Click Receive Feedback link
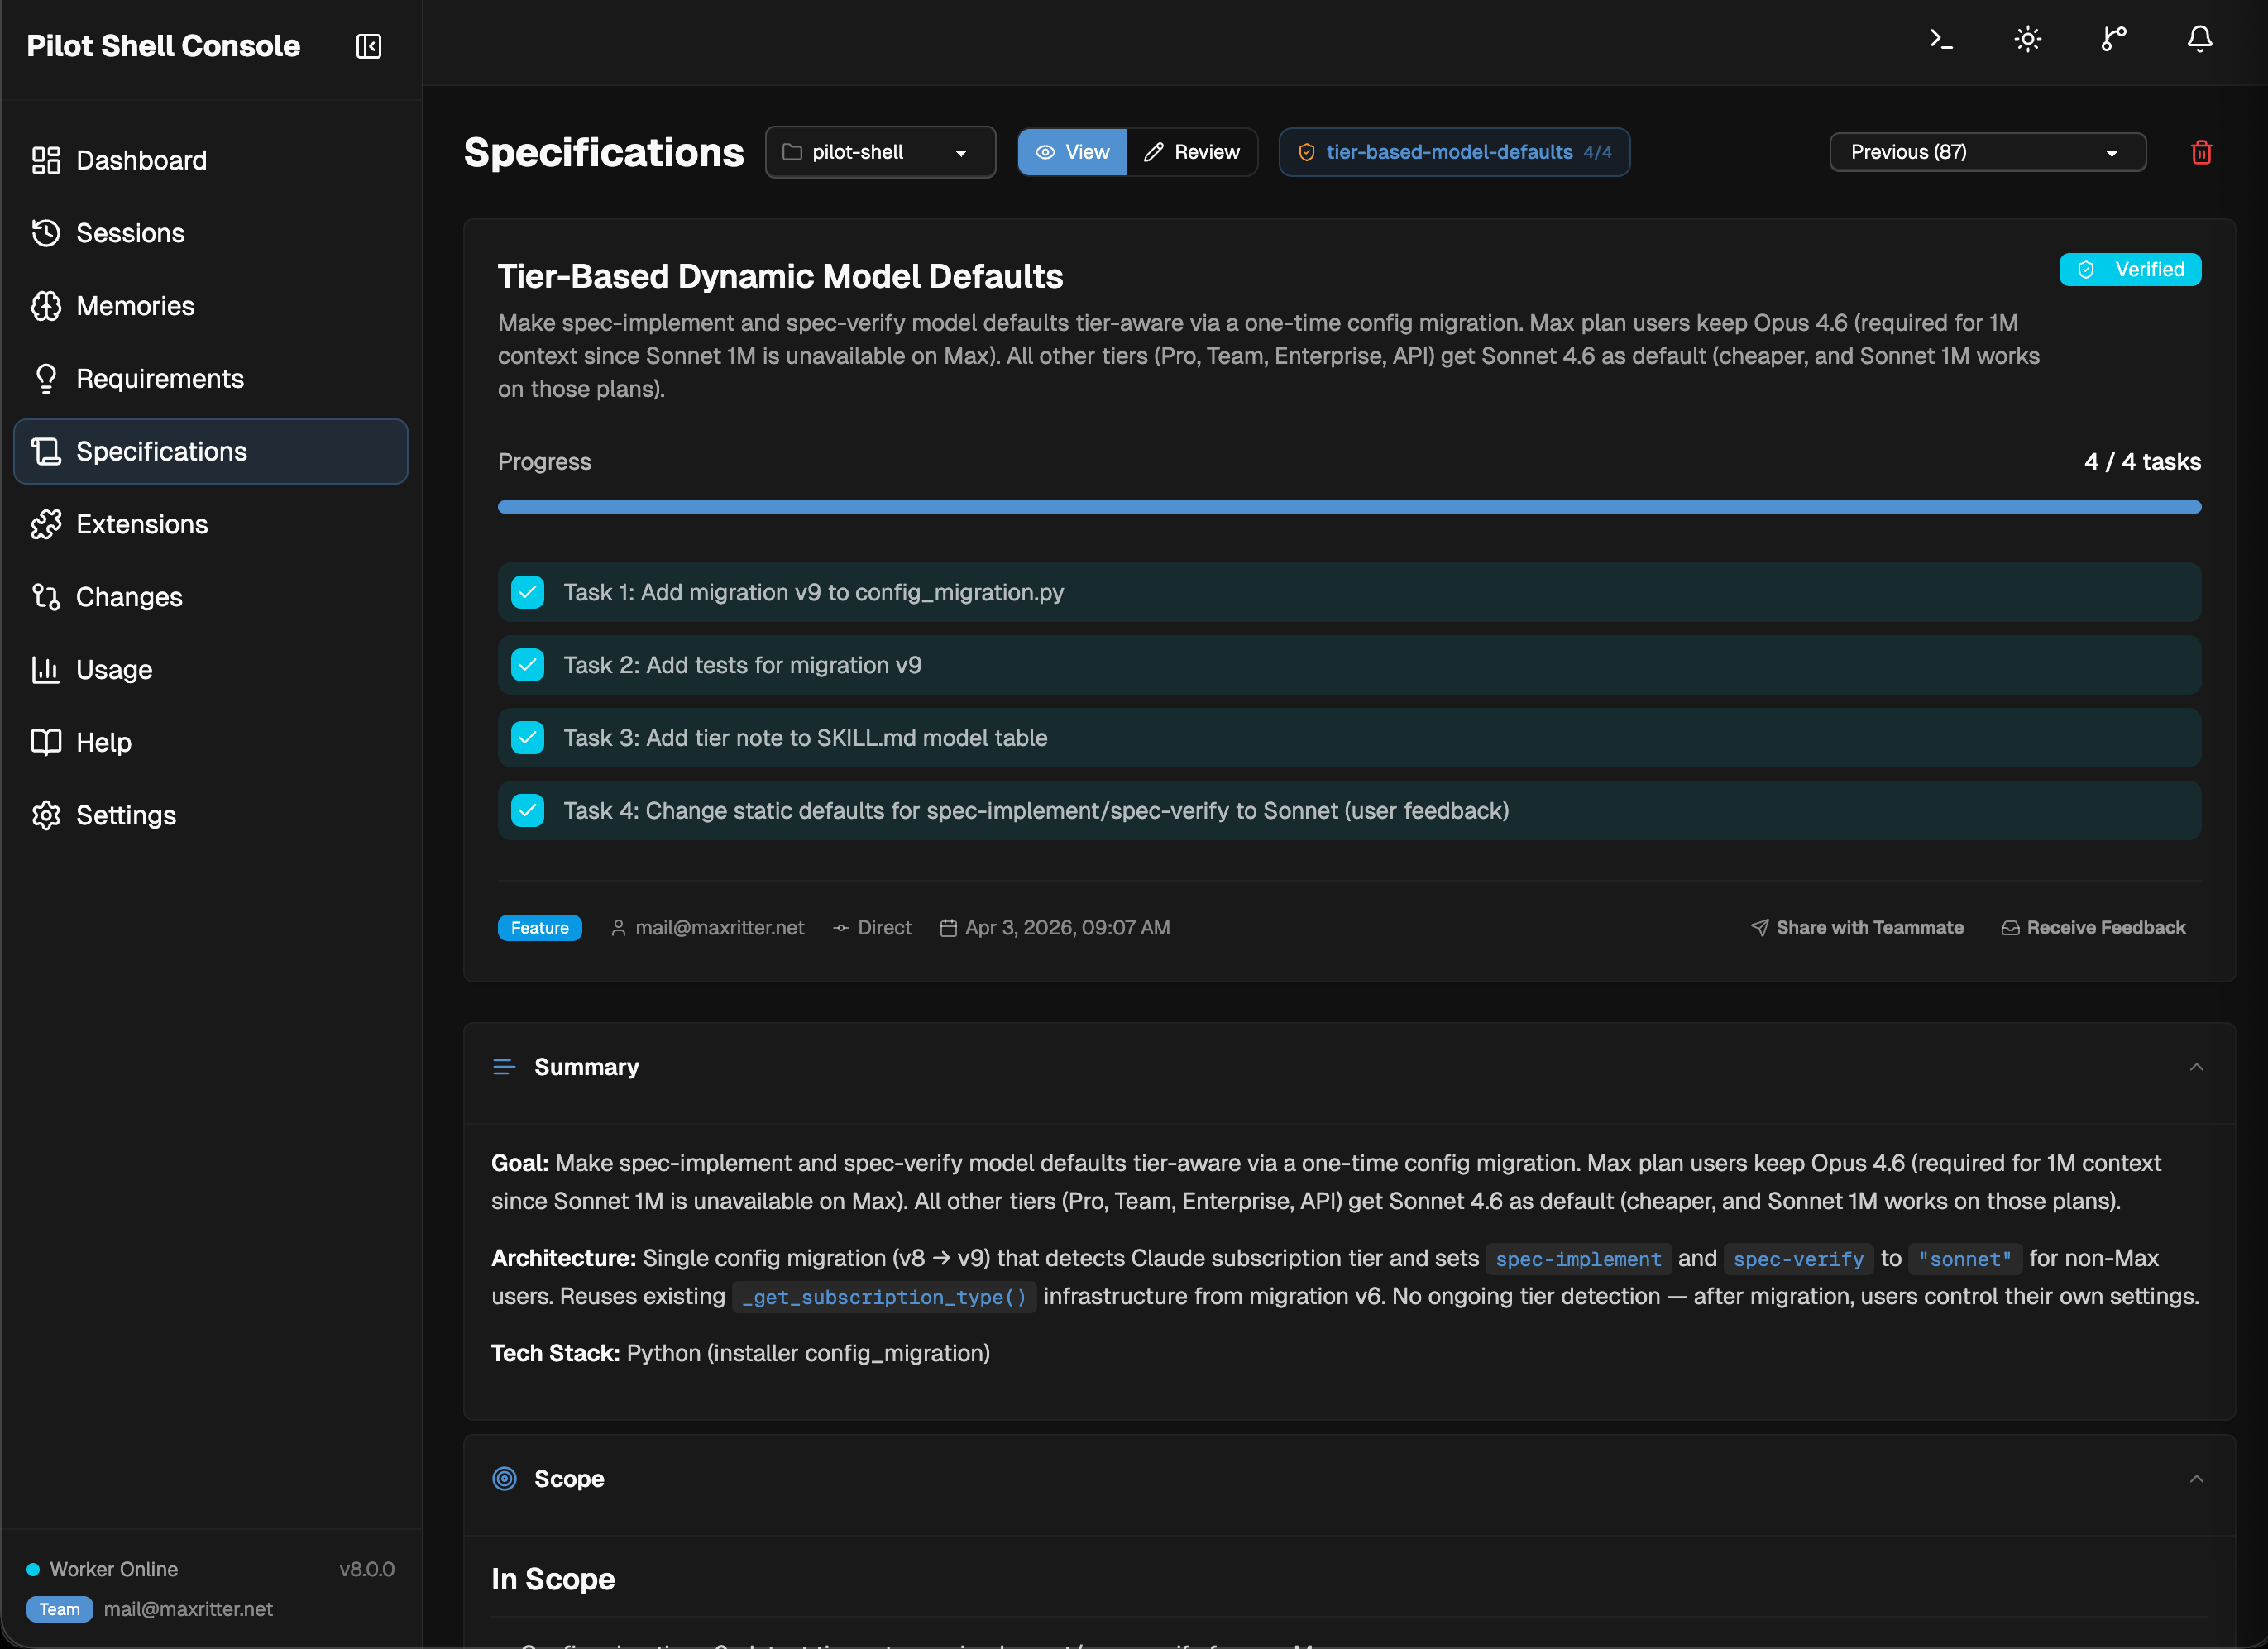This screenshot has height=1649, width=2268. (2093, 928)
